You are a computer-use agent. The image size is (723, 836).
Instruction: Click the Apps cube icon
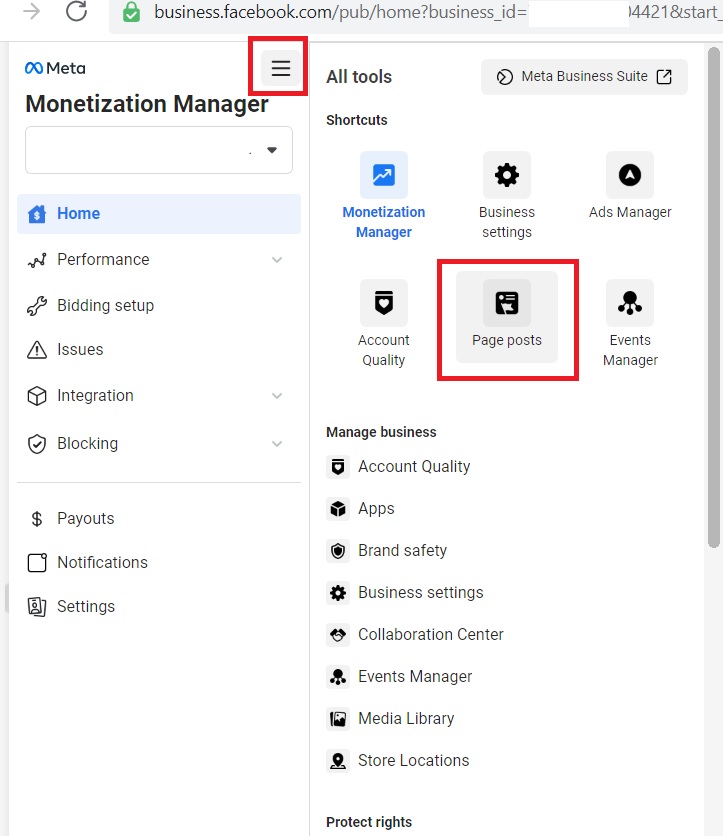[x=338, y=509]
